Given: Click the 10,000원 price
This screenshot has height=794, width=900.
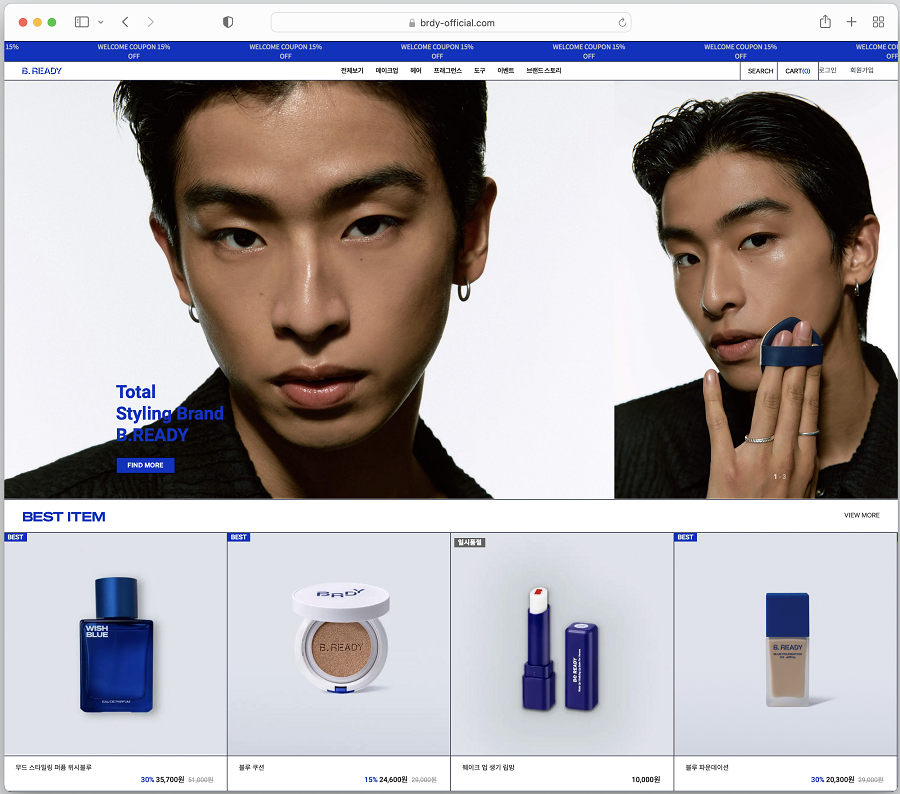Looking at the screenshot, I should coord(646,780).
